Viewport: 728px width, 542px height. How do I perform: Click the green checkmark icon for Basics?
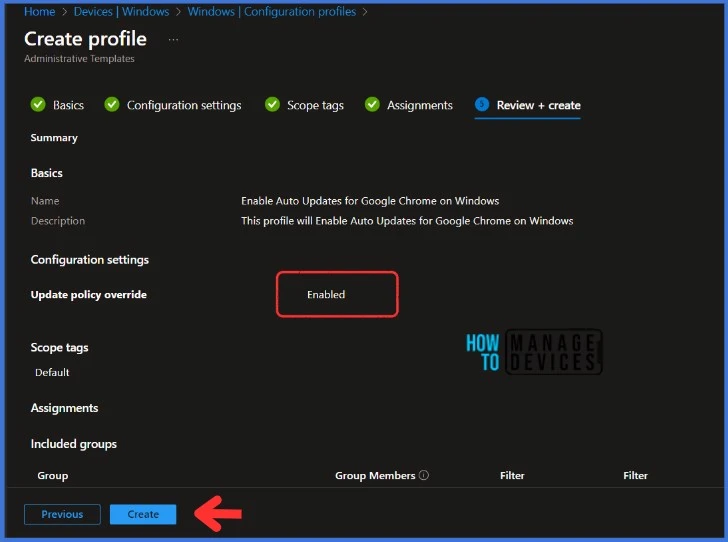pyautogui.click(x=38, y=104)
